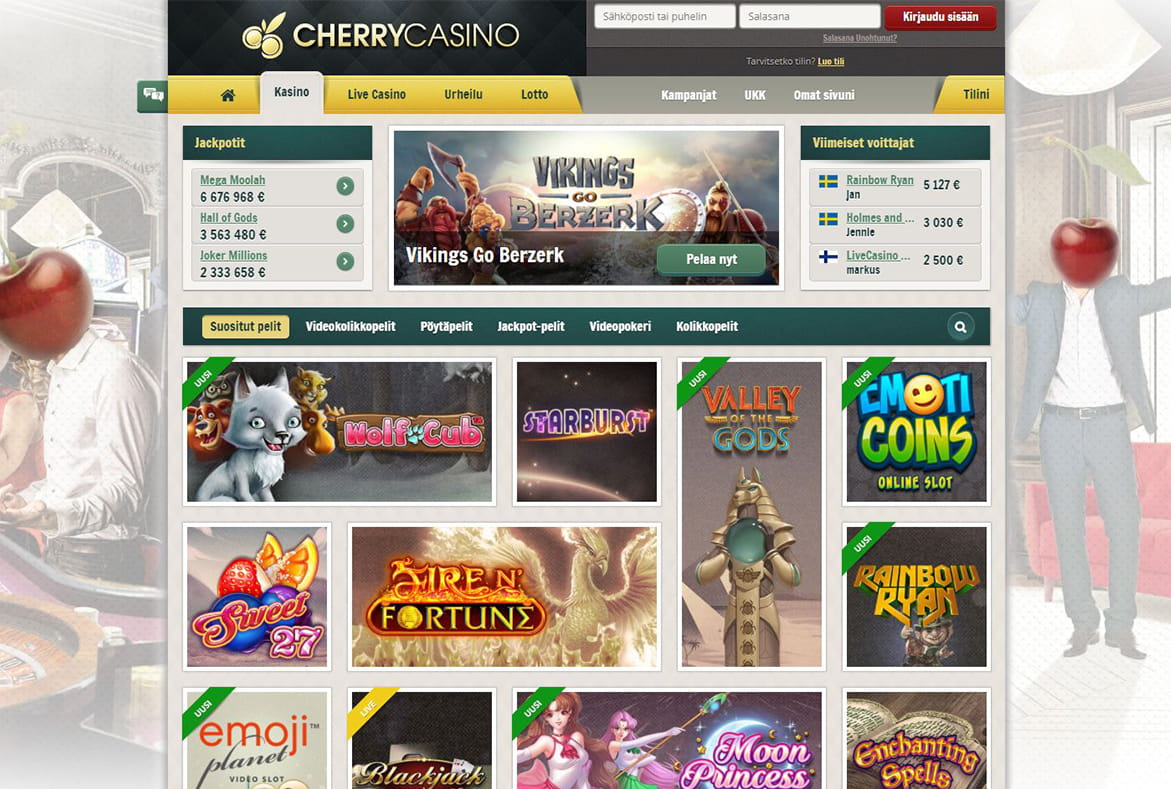Focus the Sähköposti tai puhelin field
The height and width of the screenshot is (789, 1171).
(x=665, y=16)
